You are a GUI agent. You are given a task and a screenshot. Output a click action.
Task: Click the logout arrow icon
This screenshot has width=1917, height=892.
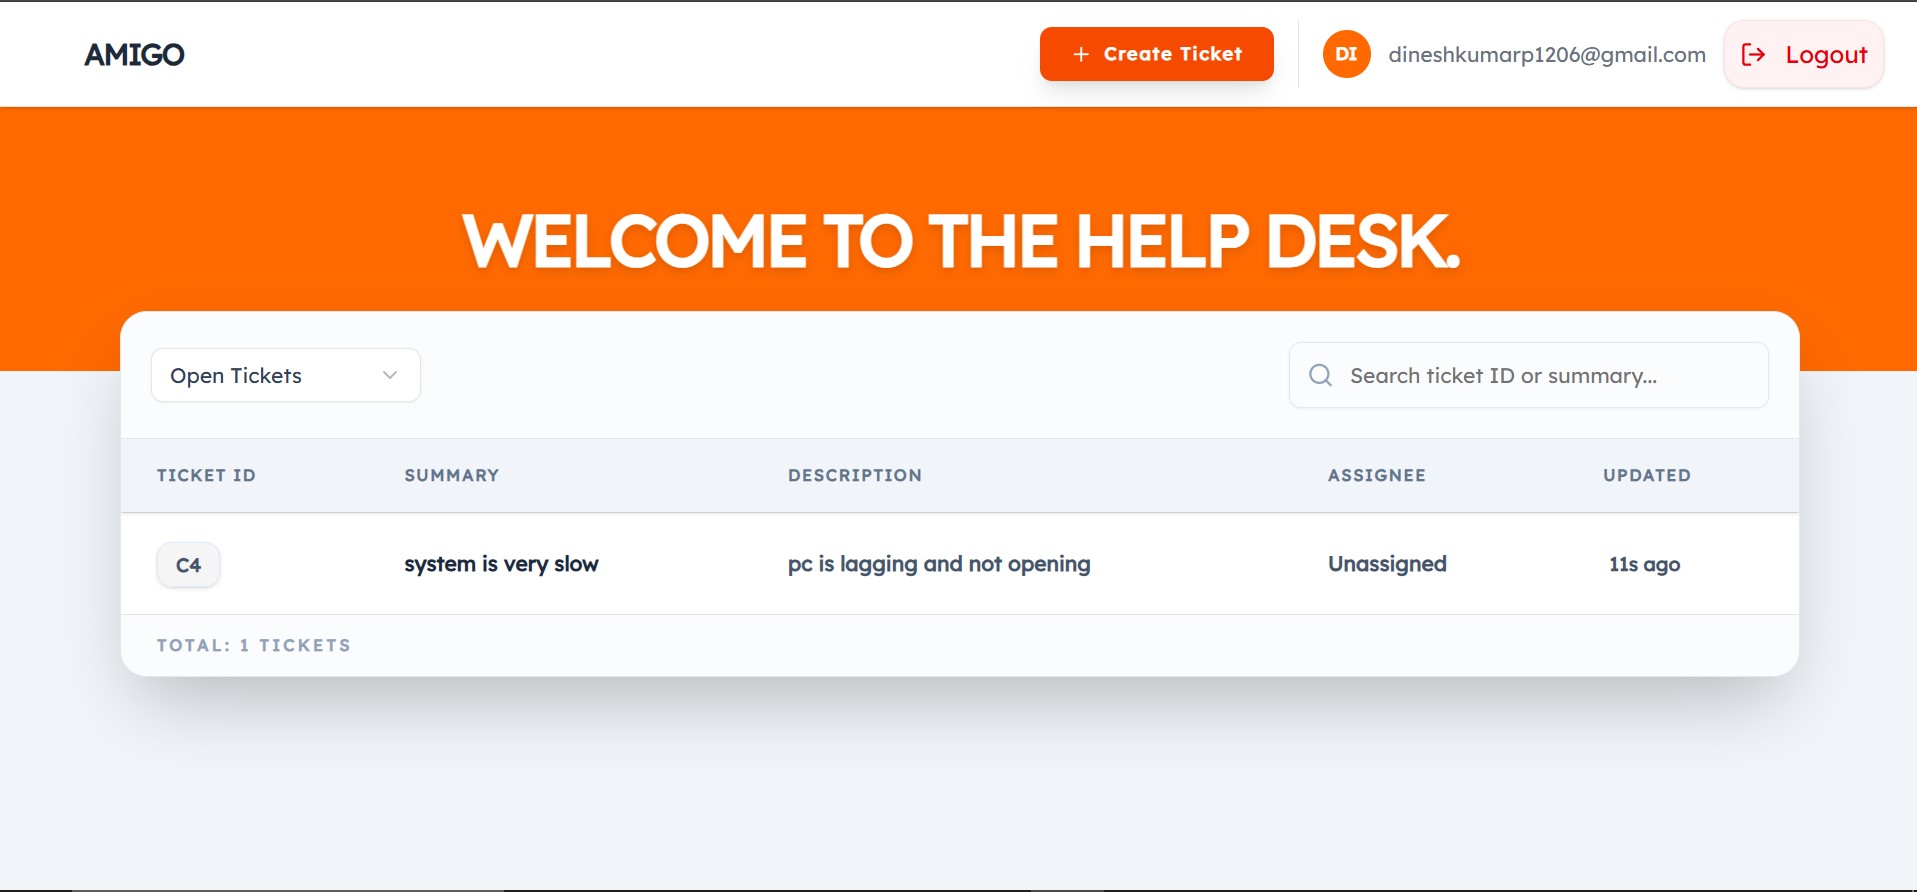pyautogui.click(x=1753, y=54)
